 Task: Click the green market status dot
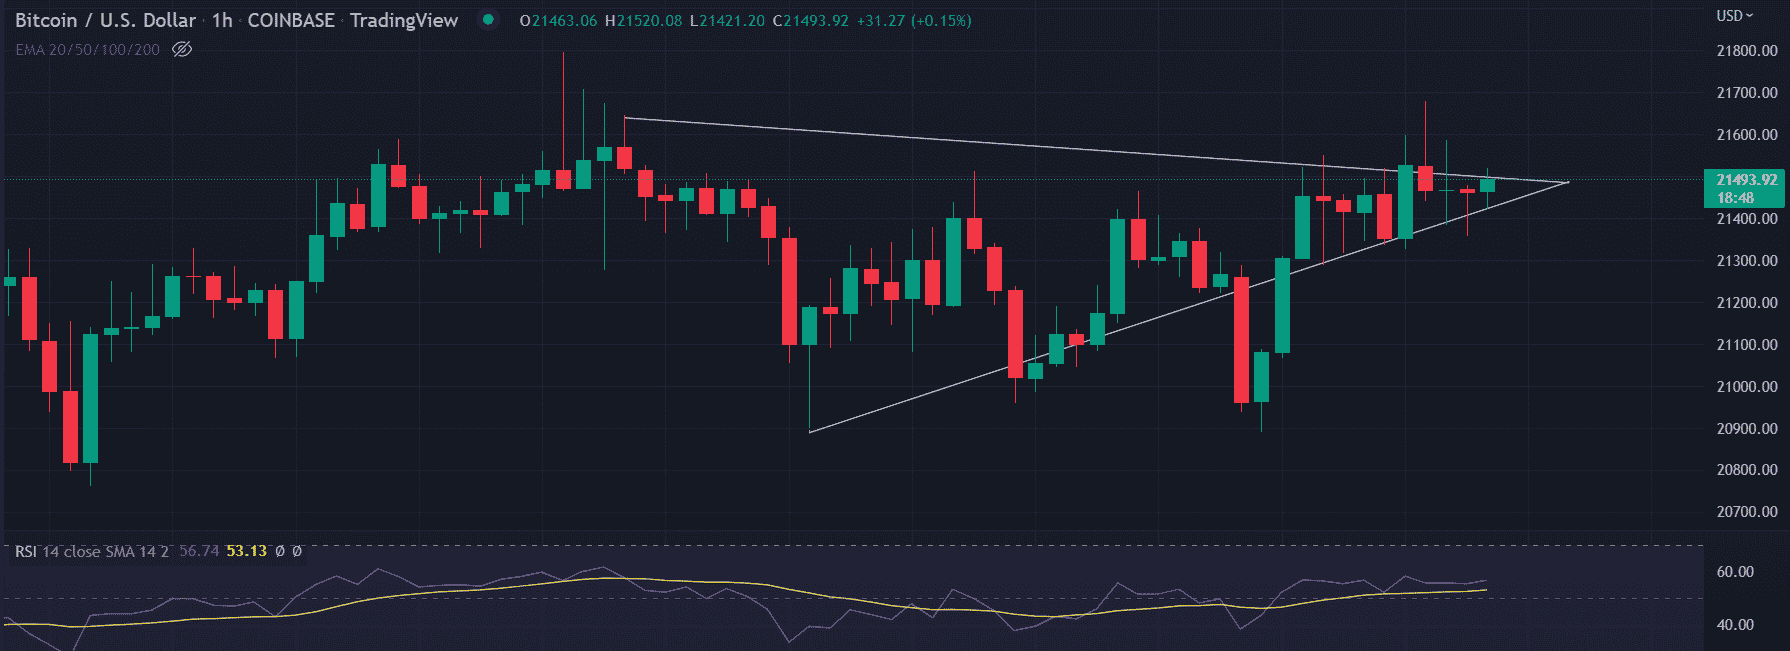coord(488,19)
